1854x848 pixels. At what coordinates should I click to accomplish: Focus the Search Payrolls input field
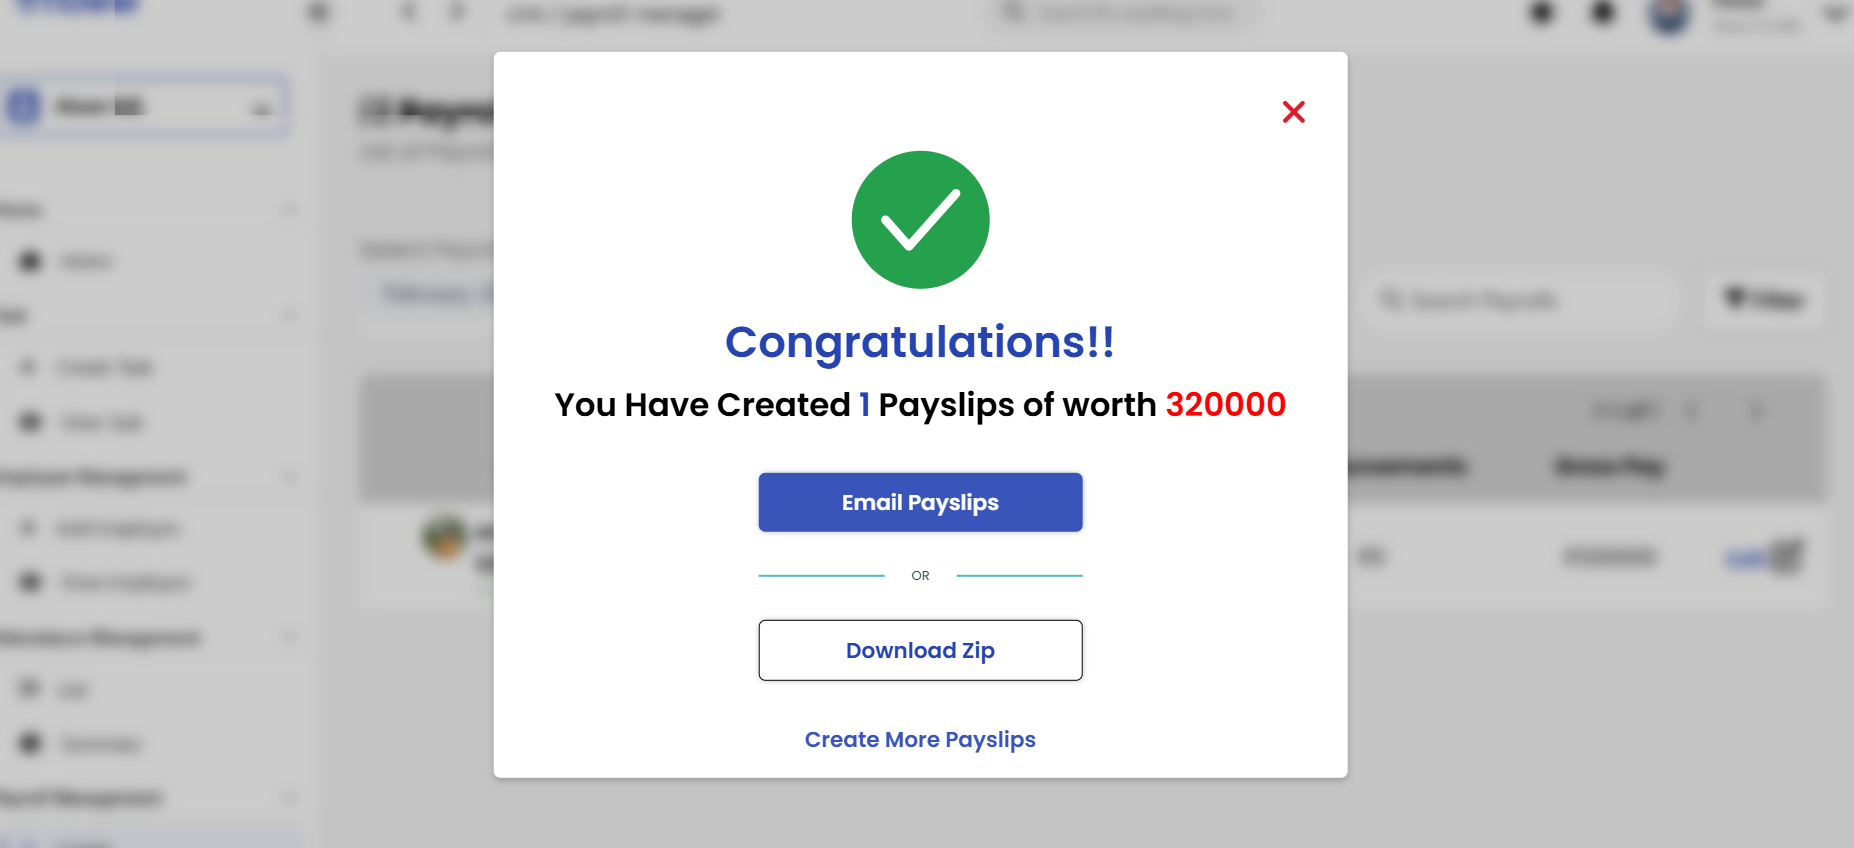(x=1519, y=300)
